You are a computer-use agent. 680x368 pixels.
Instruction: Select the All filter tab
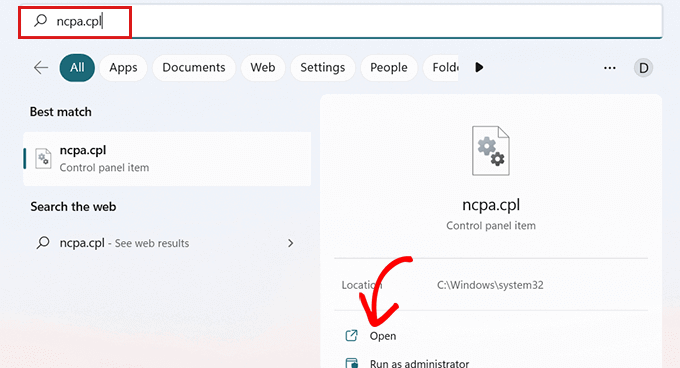click(x=77, y=68)
